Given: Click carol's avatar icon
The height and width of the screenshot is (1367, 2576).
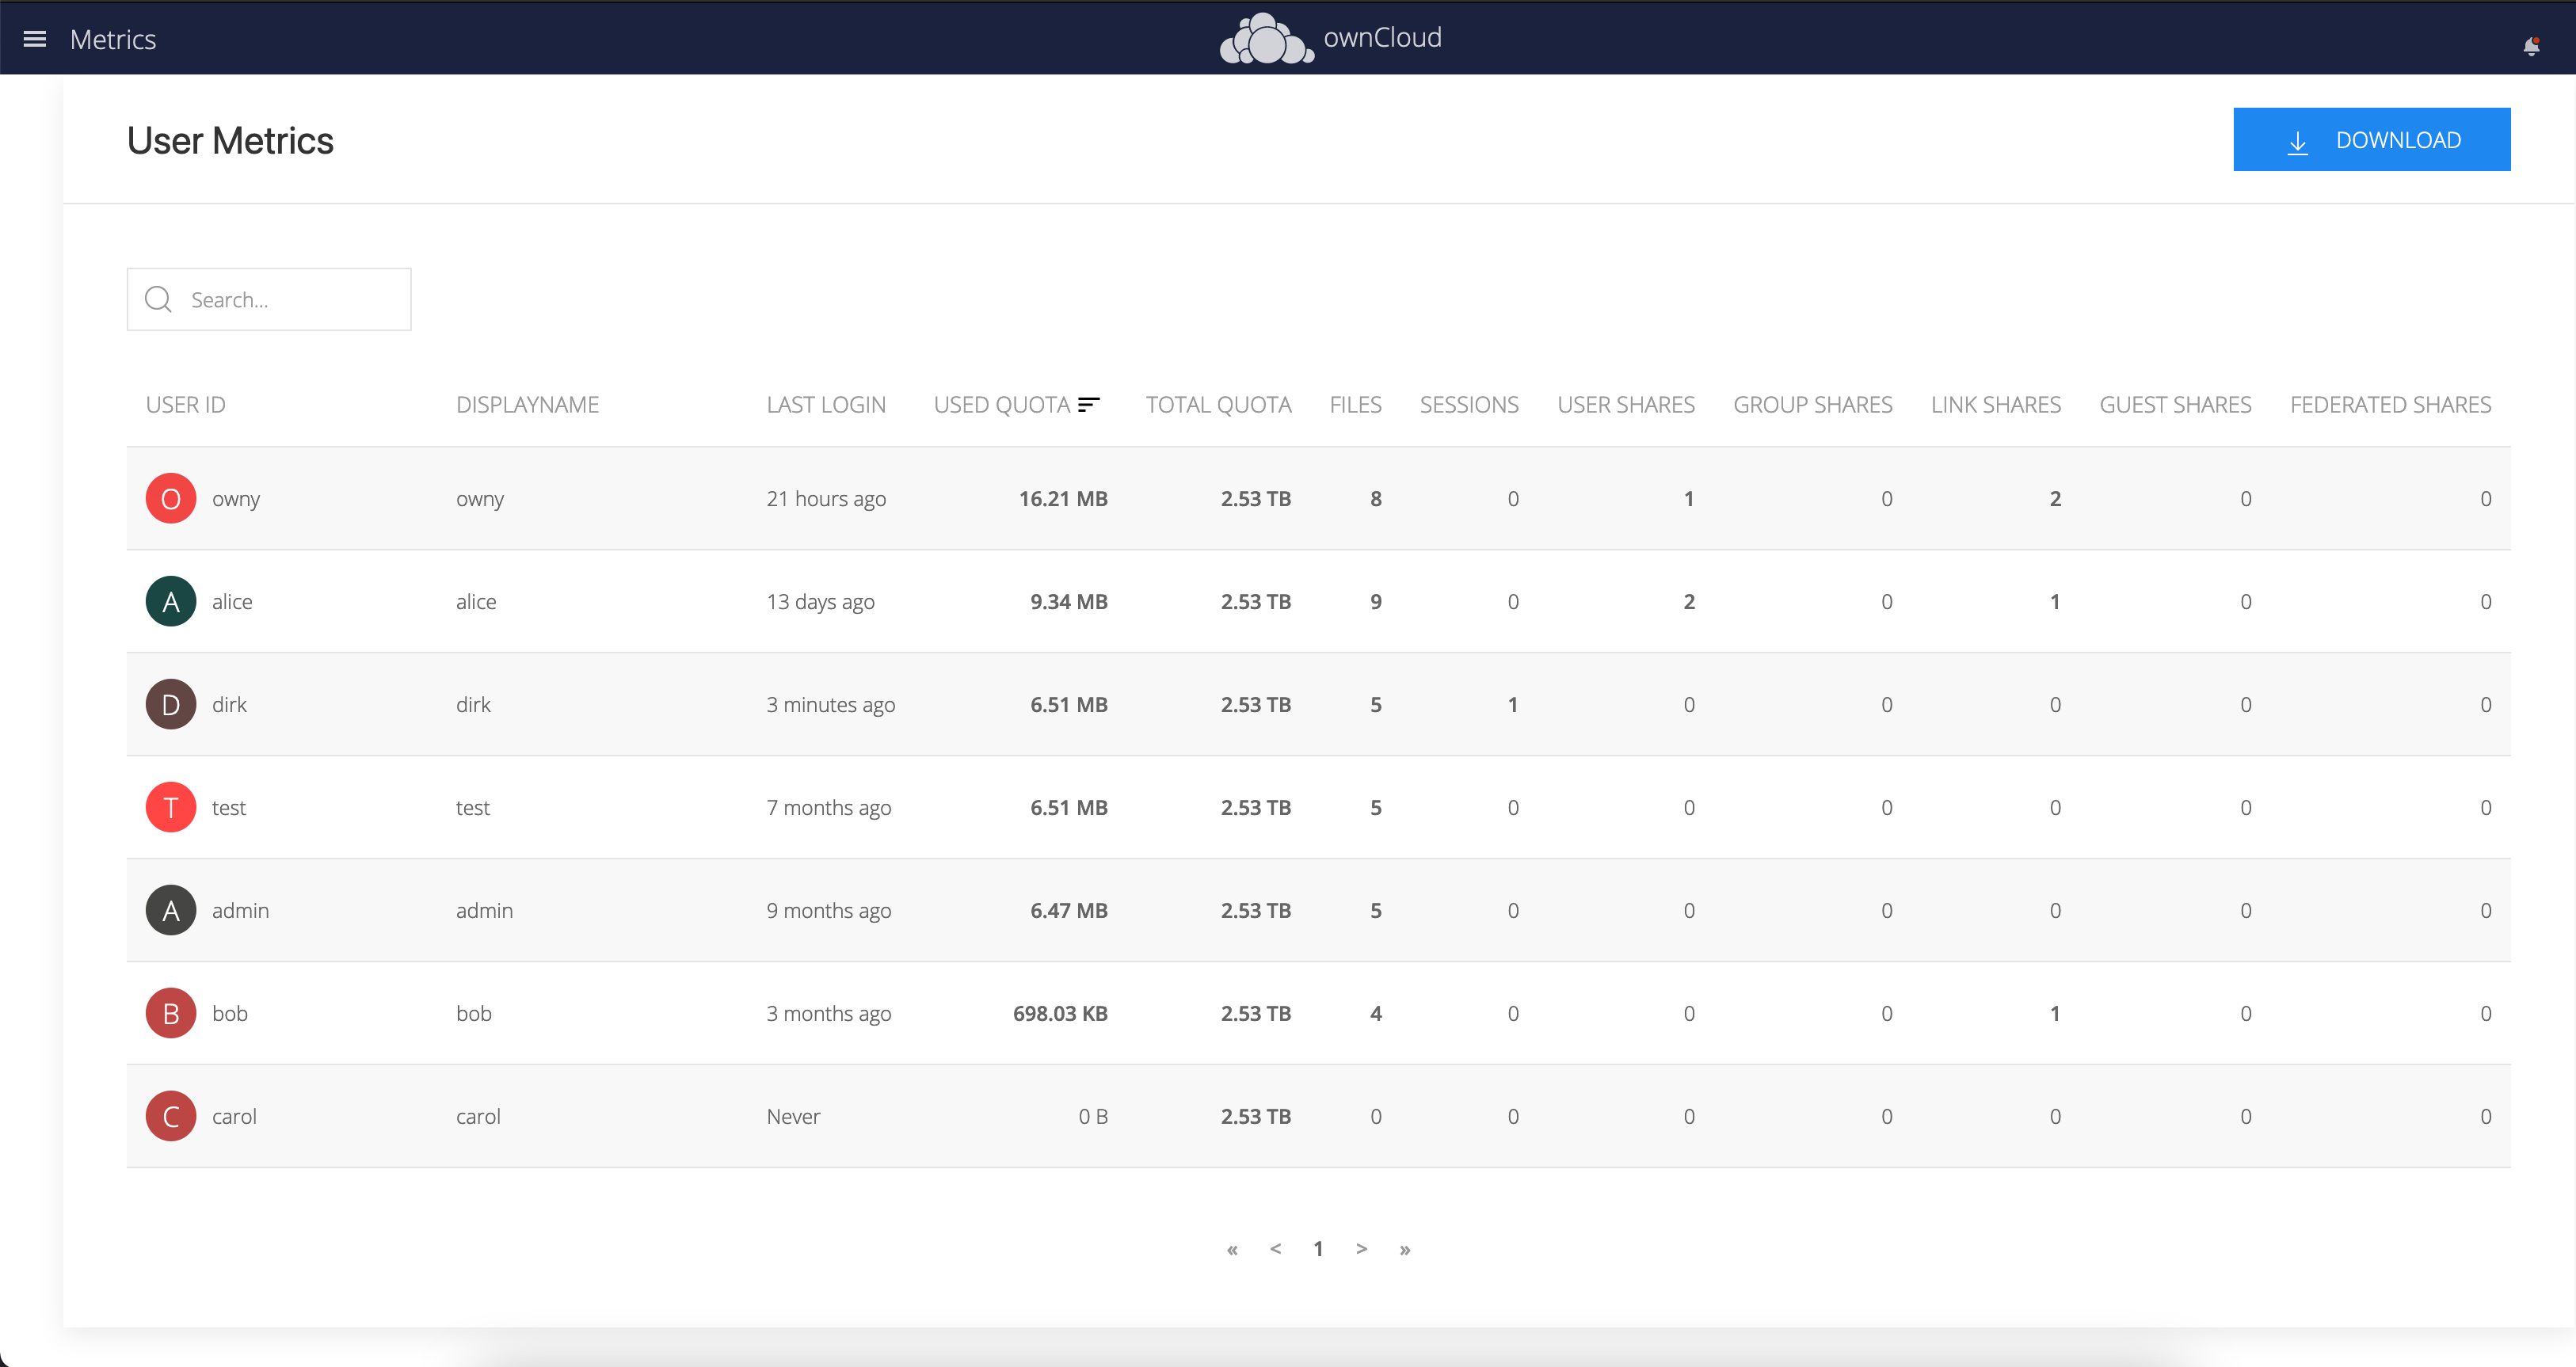Looking at the screenshot, I should (x=171, y=1116).
